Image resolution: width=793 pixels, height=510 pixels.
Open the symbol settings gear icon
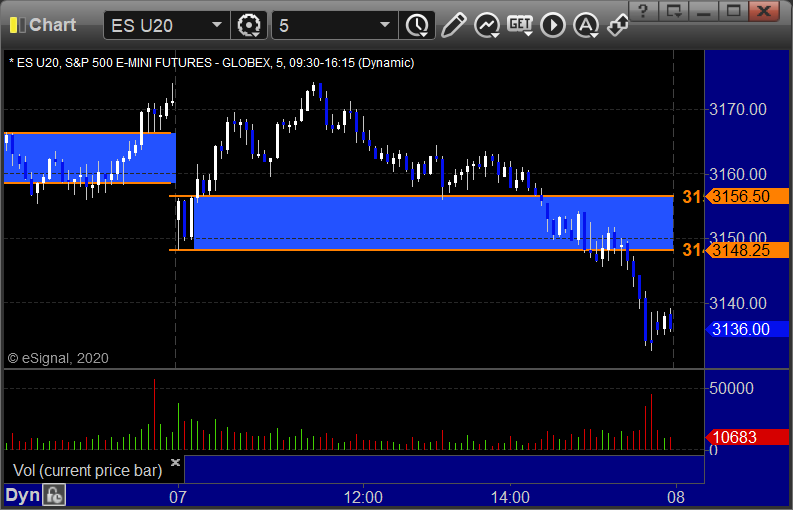[249, 25]
